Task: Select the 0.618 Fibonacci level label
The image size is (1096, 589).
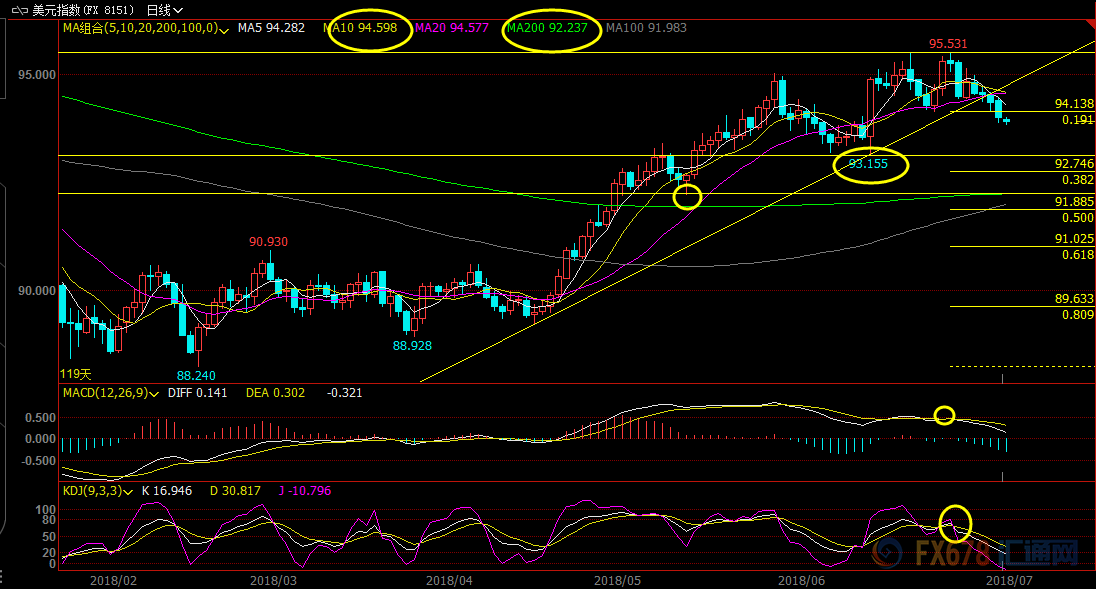Action: point(1077,255)
